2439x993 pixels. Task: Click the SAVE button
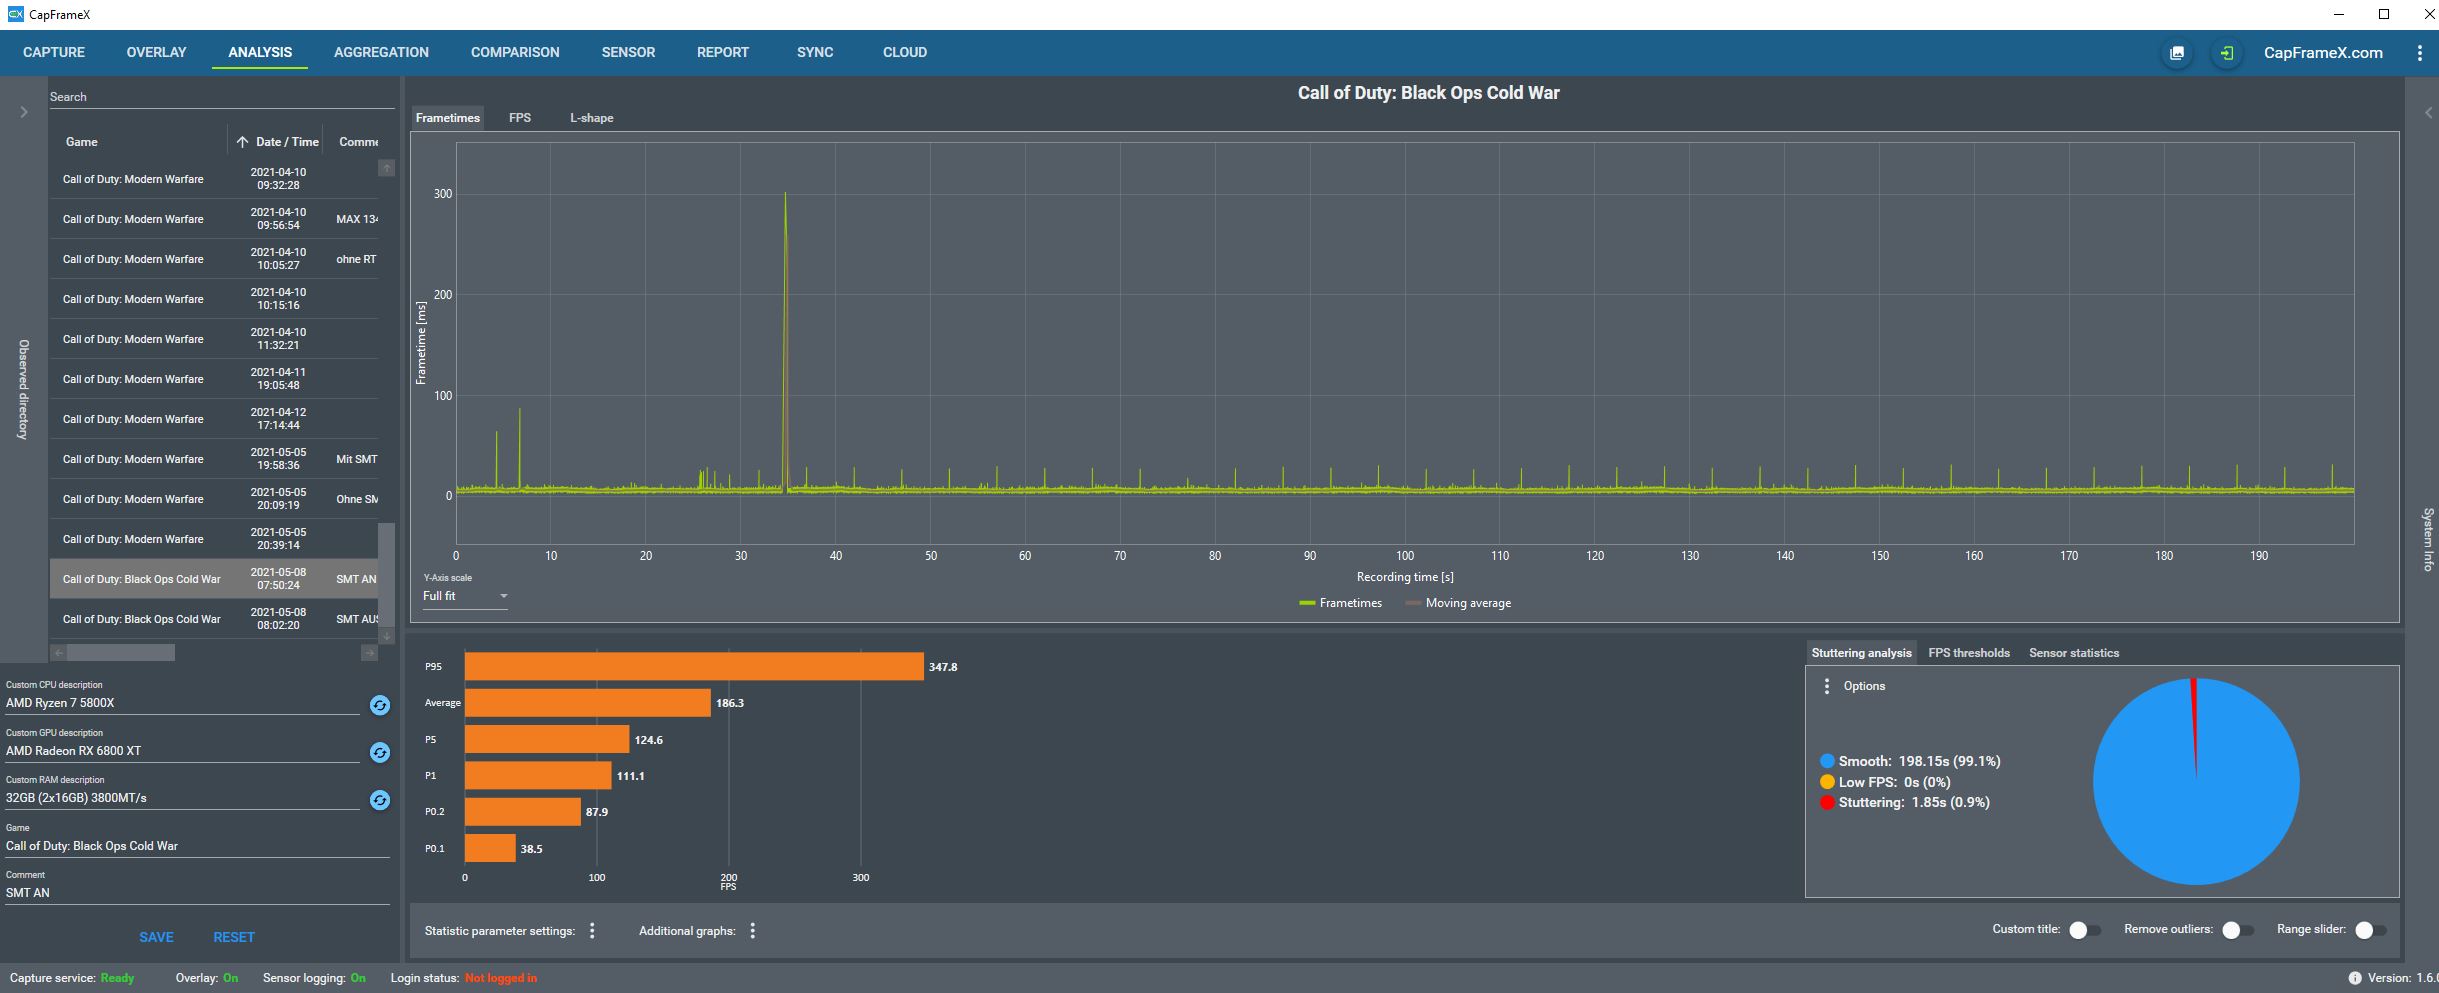[156, 937]
